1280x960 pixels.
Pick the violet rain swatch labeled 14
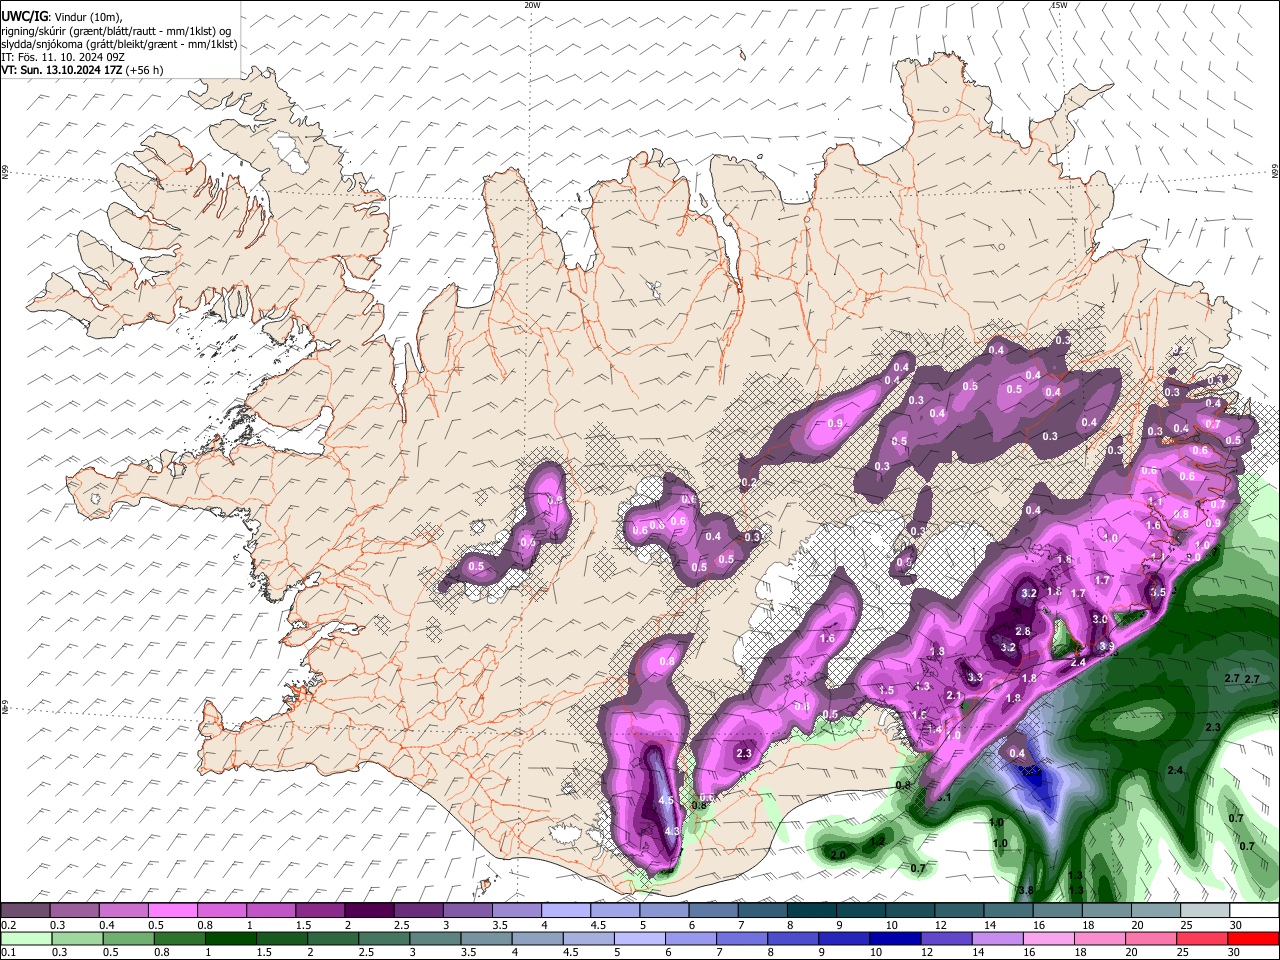(x=997, y=938)
